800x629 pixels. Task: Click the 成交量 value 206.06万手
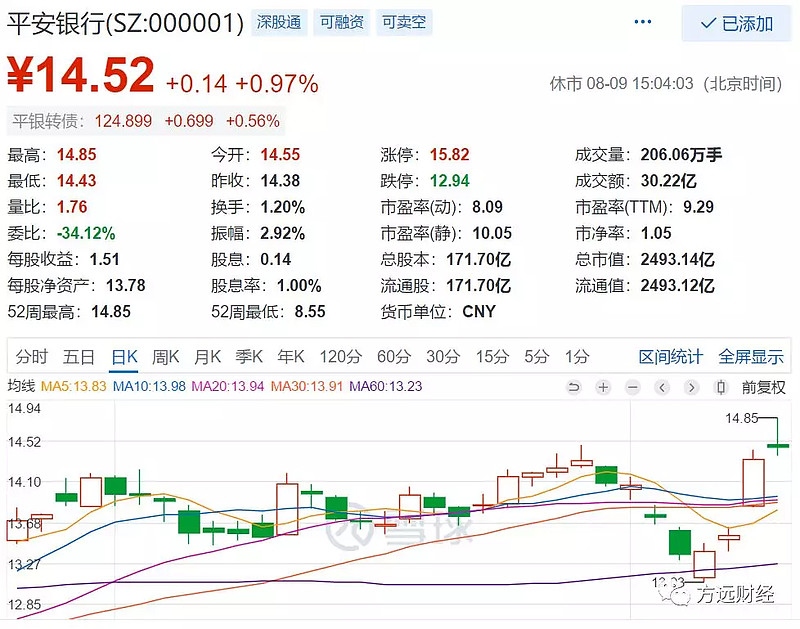(x=681, y=155)
